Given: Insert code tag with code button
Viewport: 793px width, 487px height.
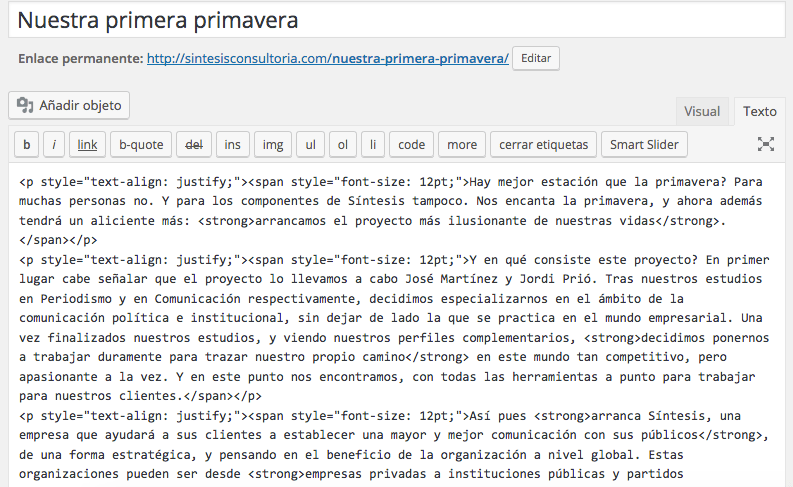Looking at the screenshot, I should (411, 145).
